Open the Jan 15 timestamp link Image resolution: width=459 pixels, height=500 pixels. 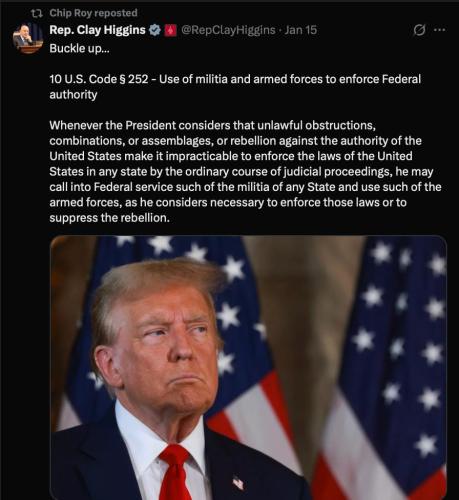click(x=301, y=30)
